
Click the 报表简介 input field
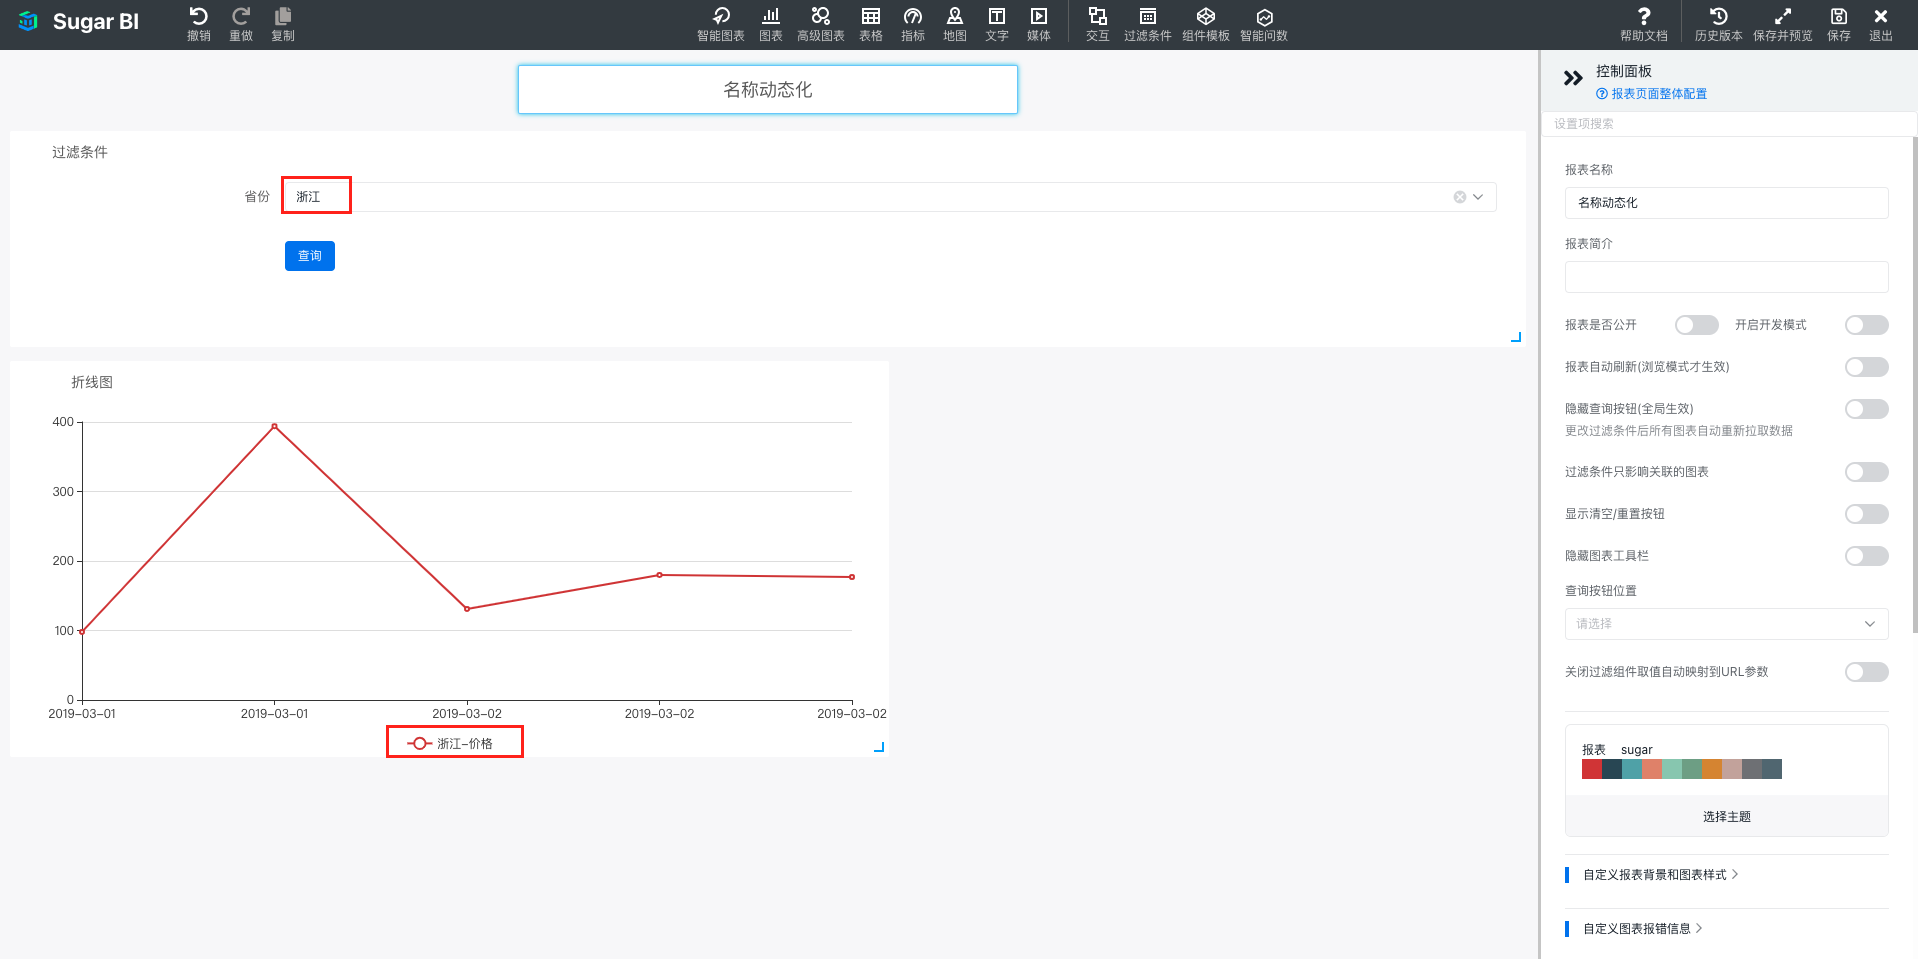click(1727, 277)
